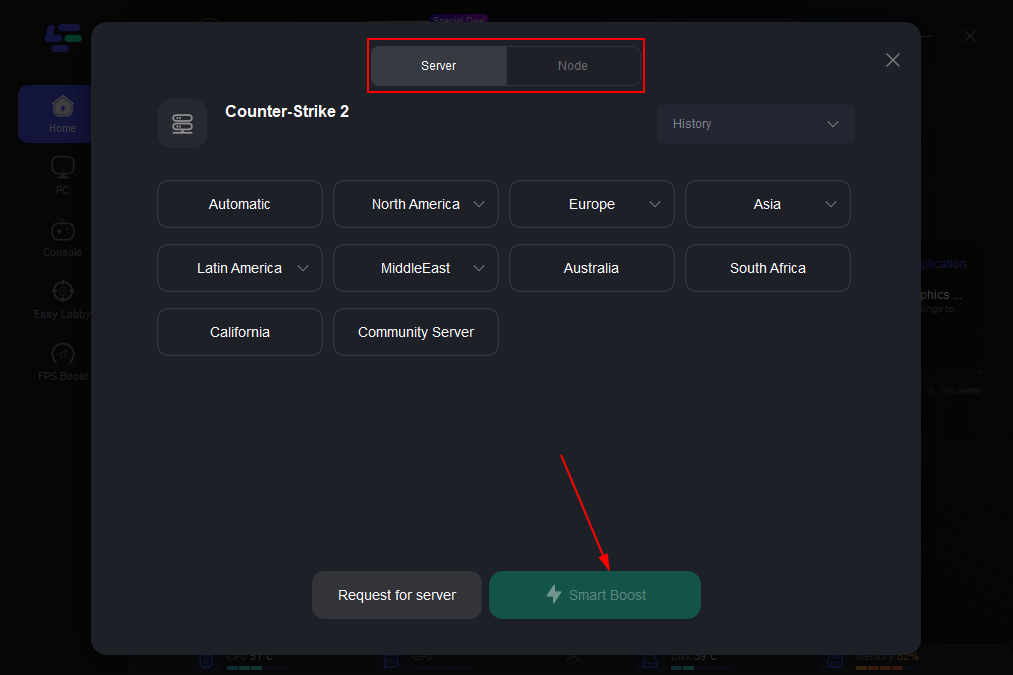Close the server selection dialog

tap(893, 60)
